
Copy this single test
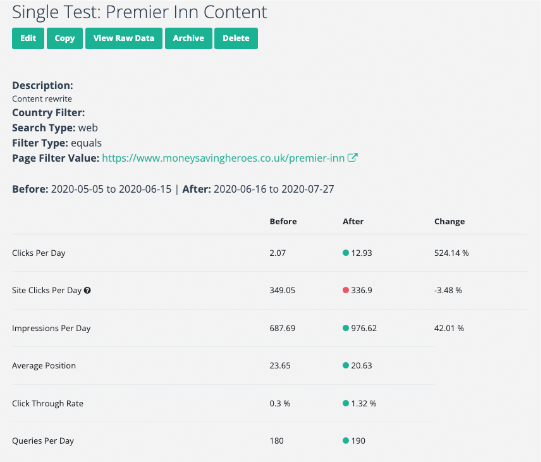tap(65, 38)
